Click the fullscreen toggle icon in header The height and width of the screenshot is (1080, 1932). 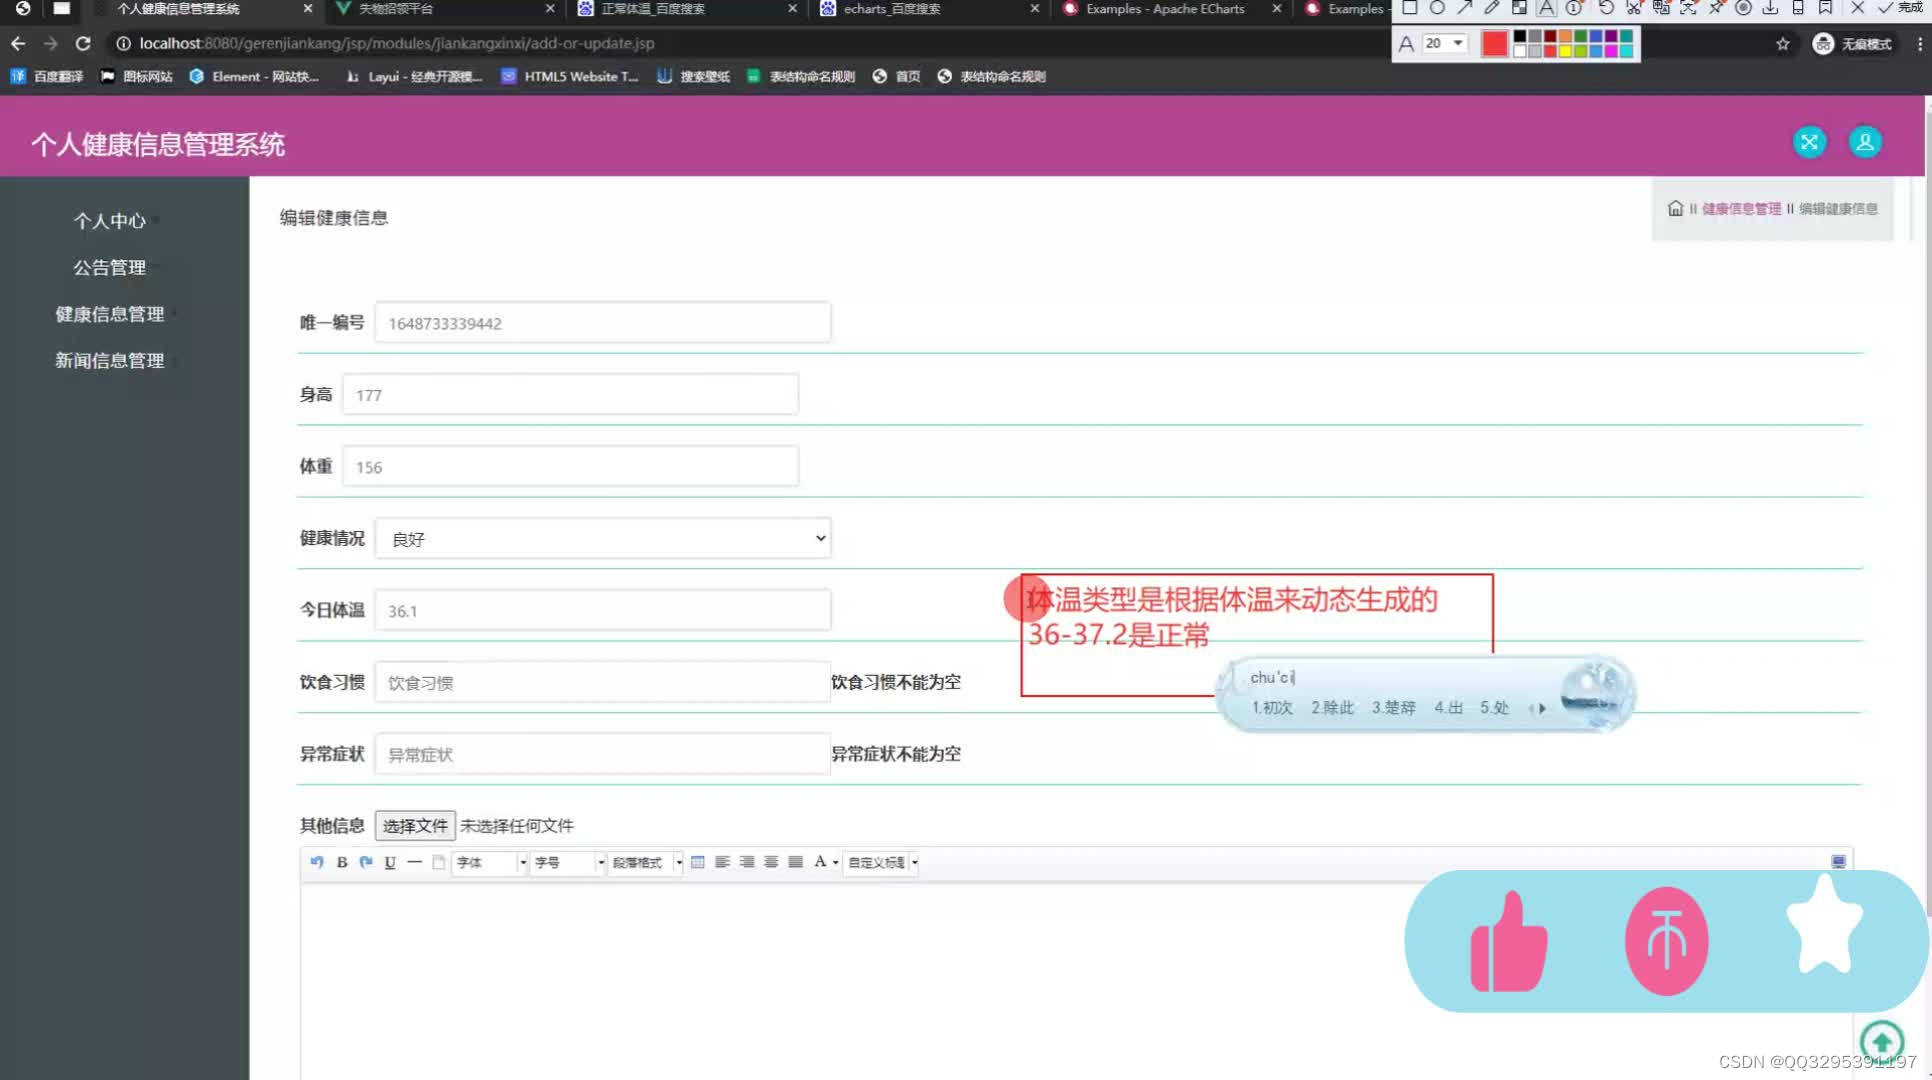pyautogui.click(x=1809, y=142)
